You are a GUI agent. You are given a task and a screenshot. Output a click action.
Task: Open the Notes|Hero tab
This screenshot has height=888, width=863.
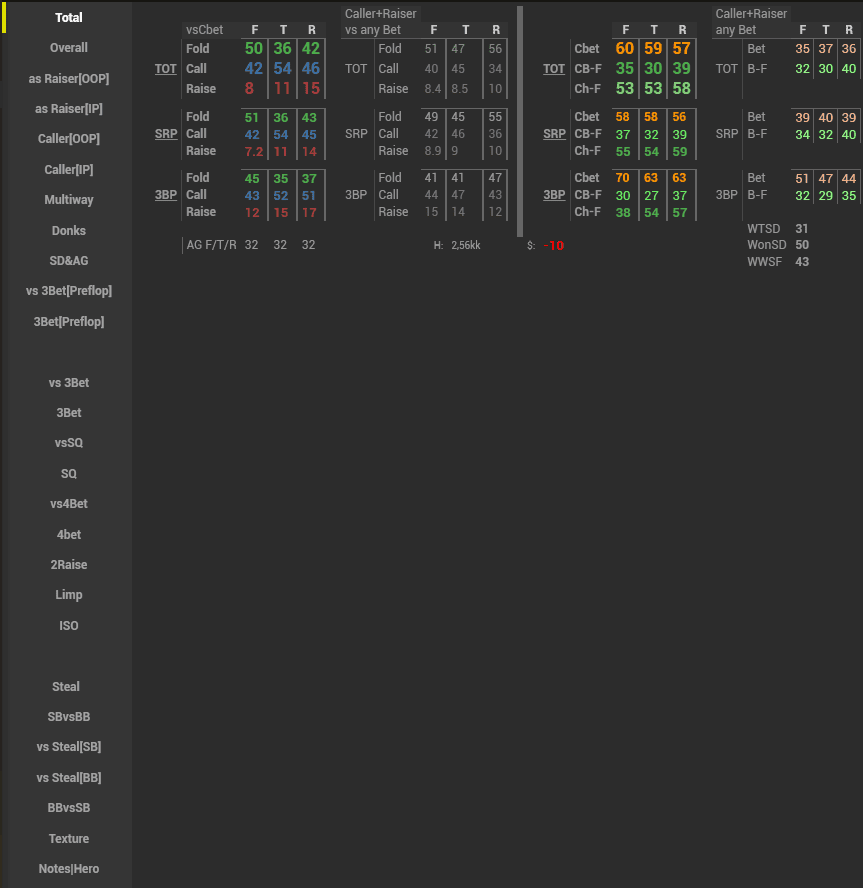pyautogui.click(x=68, y=869)
